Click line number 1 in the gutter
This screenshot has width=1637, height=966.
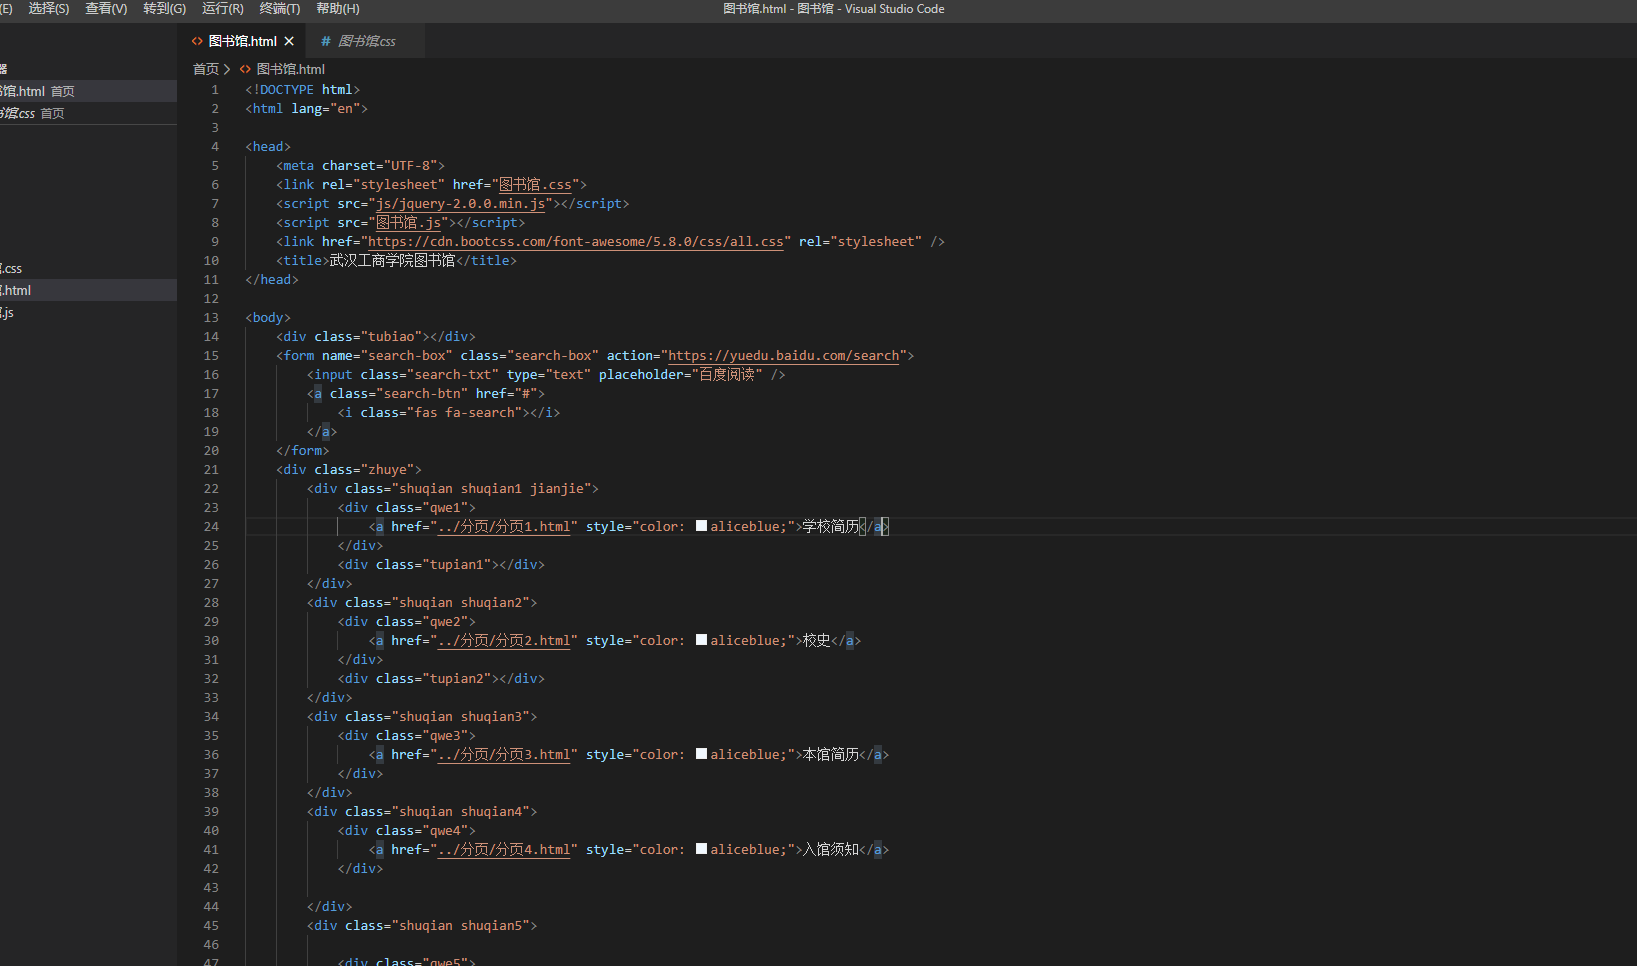click(x=214, y=89)
